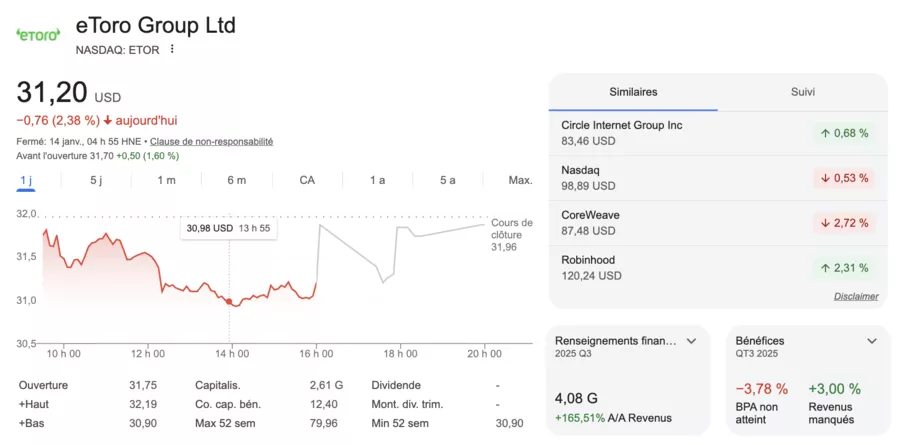The height and width of the screenshot is (445, 900).
Task: Click the Max 52 sem value 79,96
Action: pos(324,423)
